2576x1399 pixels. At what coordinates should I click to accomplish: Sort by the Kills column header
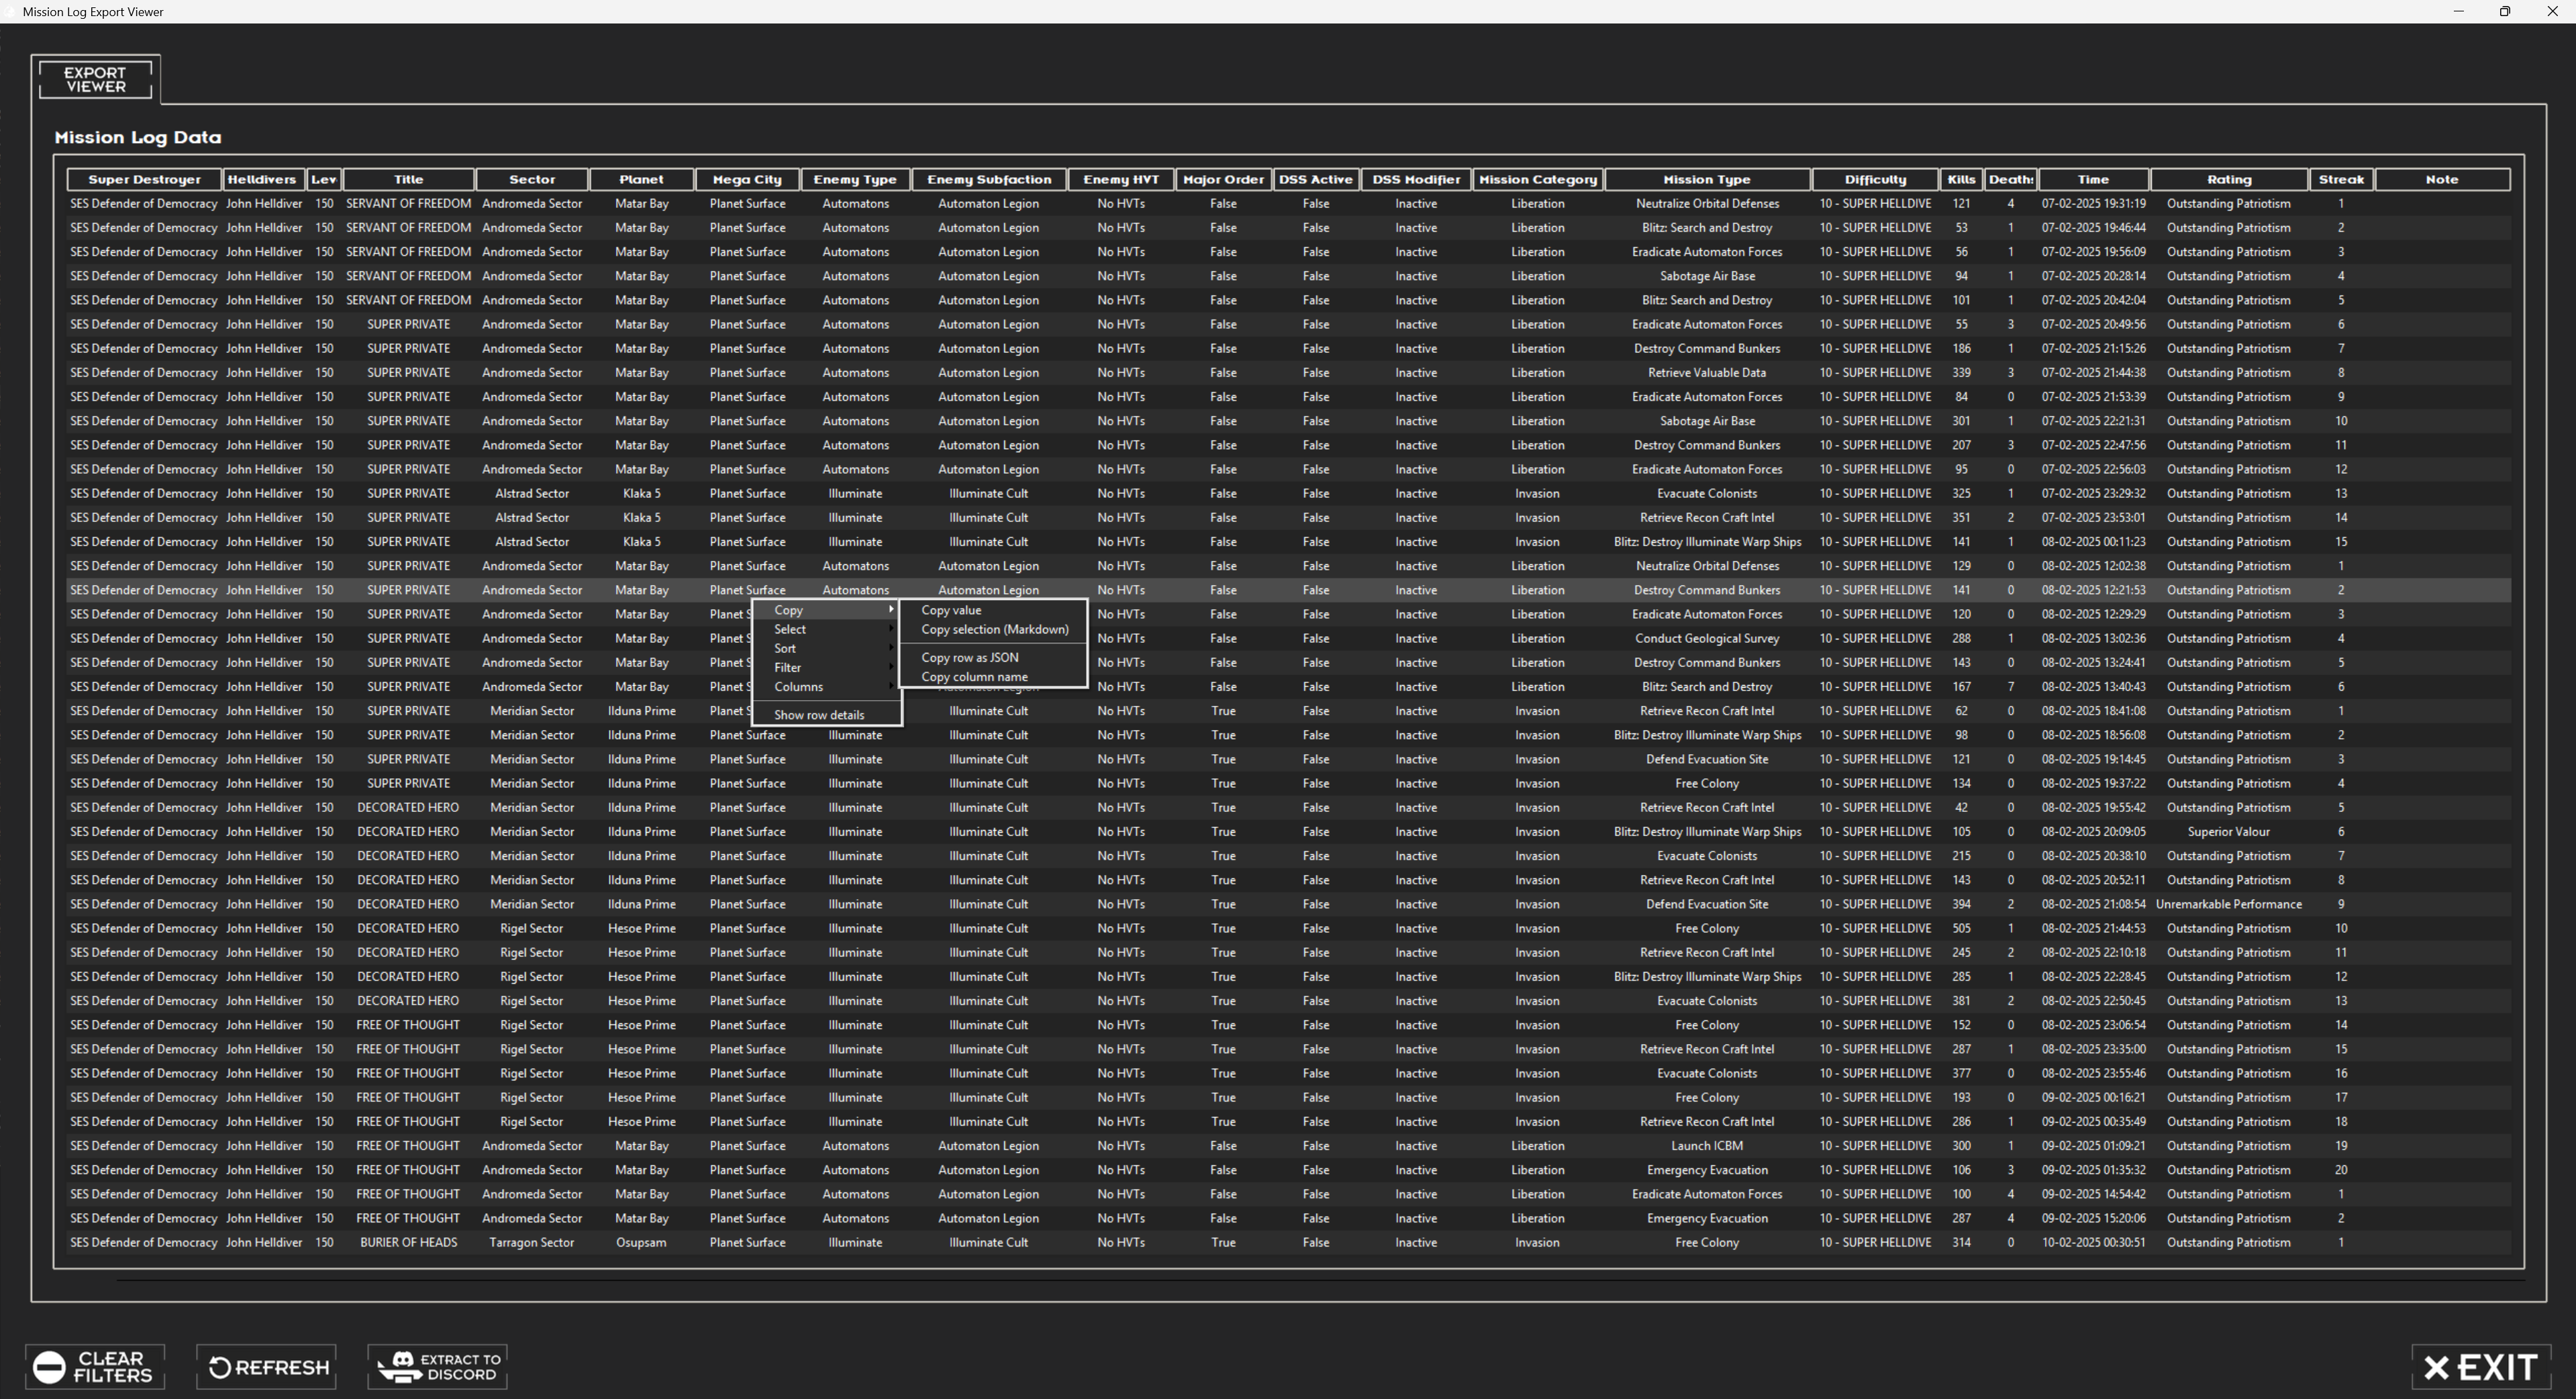click(x=1960, y=179)
